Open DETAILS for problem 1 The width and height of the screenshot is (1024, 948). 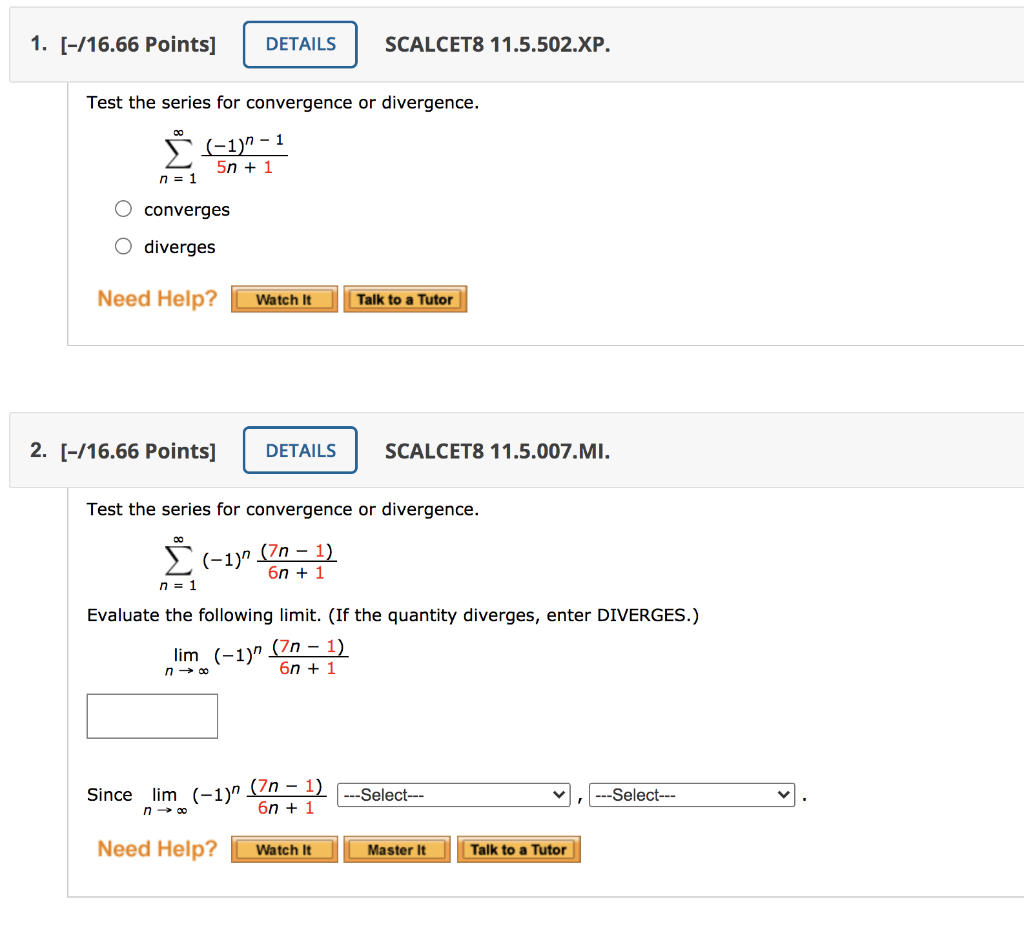pos(299,44)
